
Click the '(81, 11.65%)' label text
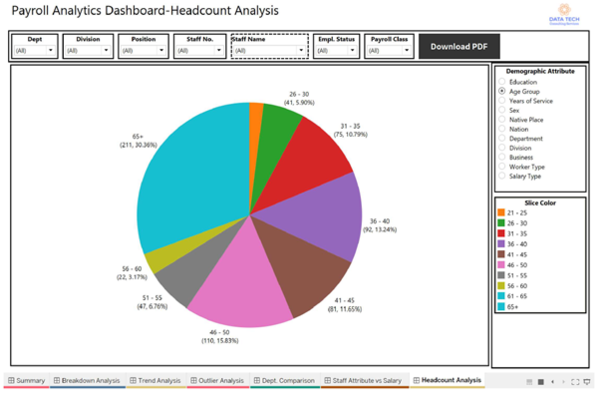tap(344, 309)
